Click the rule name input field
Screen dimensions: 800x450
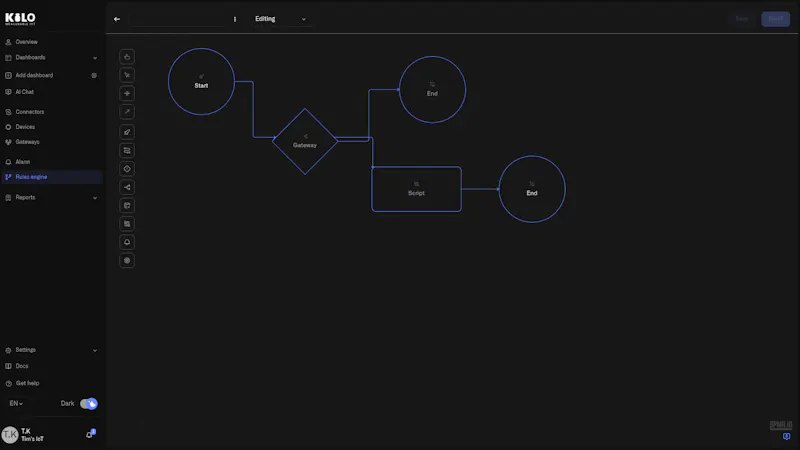pyautogui.click(x=179, y=19)
